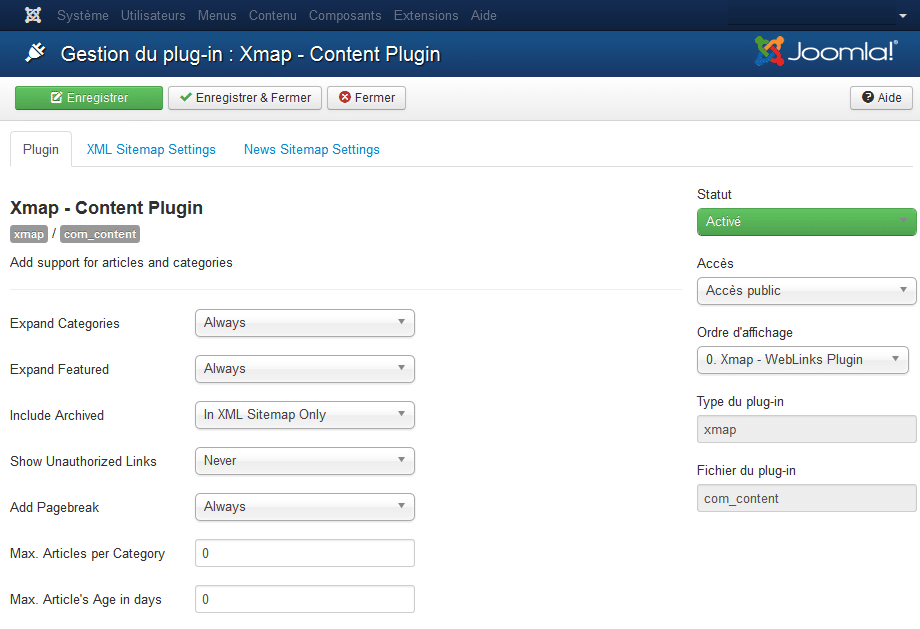Click the Max. Article's Age in days field
This screenshot has width=920, height=629.
click(x=304, y=599)
